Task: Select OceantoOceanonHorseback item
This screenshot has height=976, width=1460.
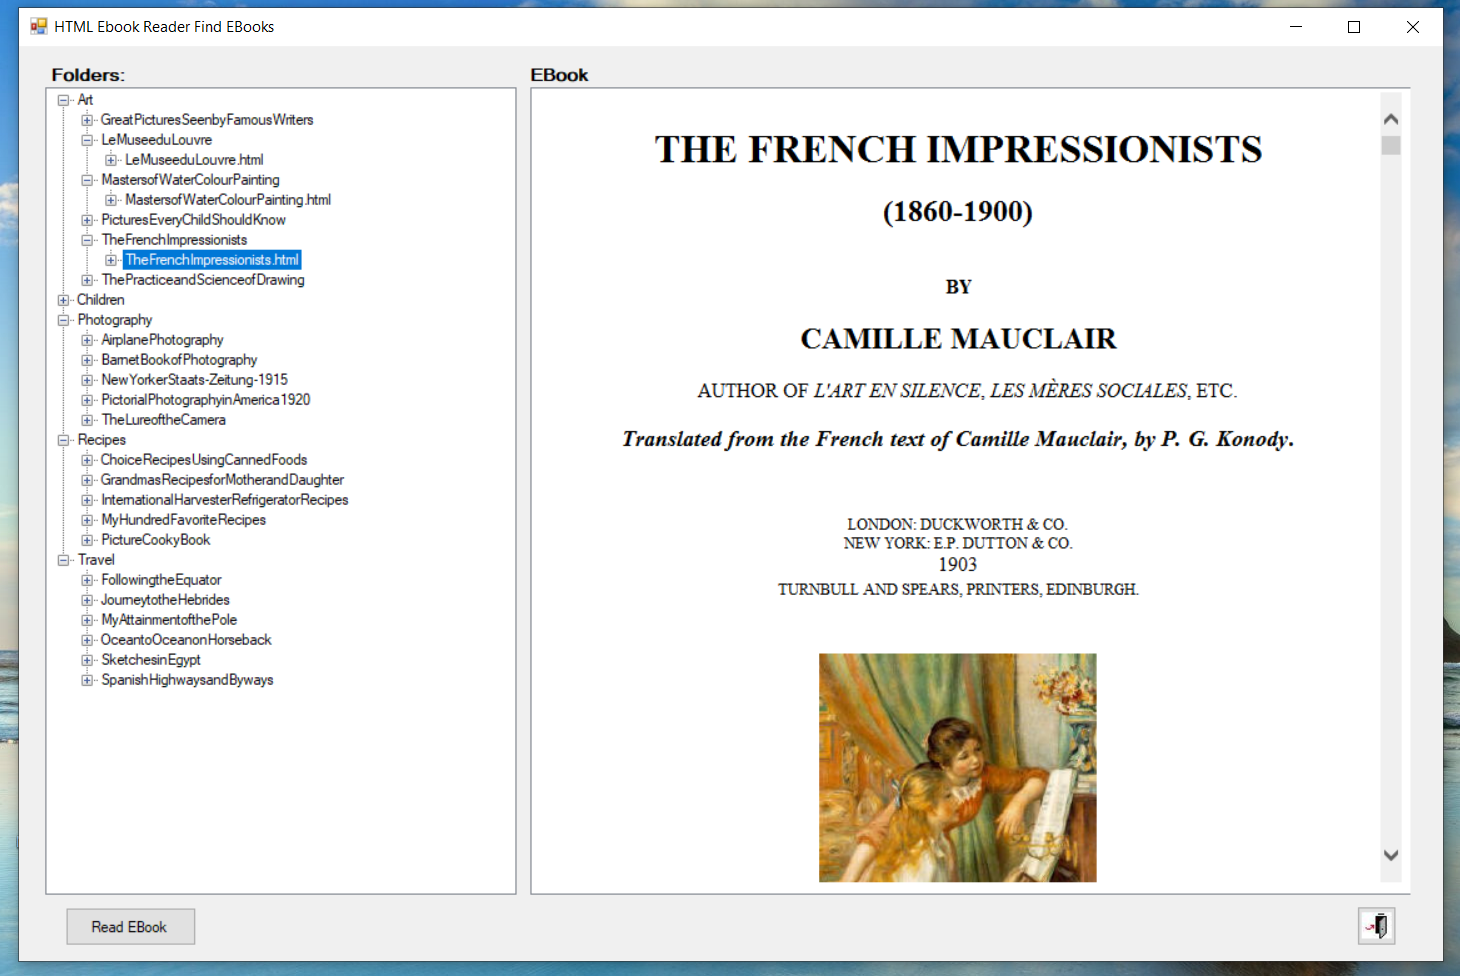Action: 186,640
